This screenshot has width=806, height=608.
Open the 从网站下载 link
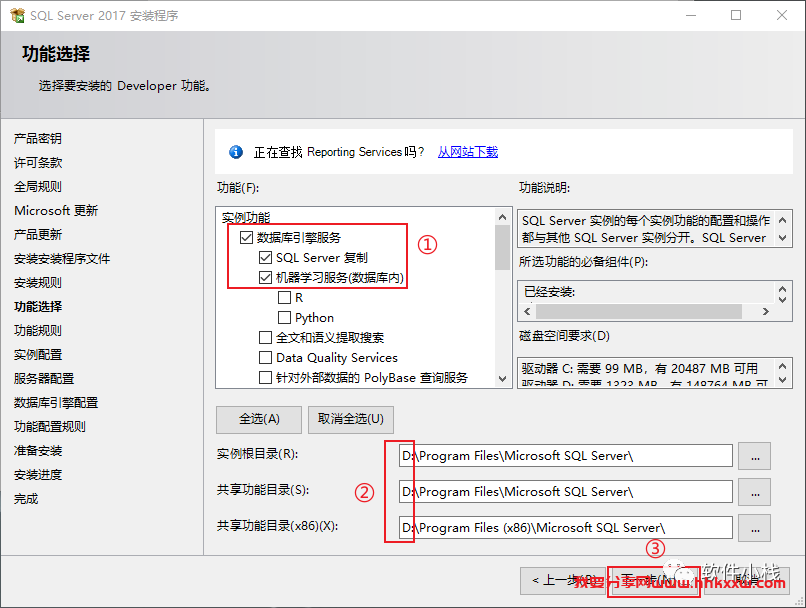pos(468,152)
